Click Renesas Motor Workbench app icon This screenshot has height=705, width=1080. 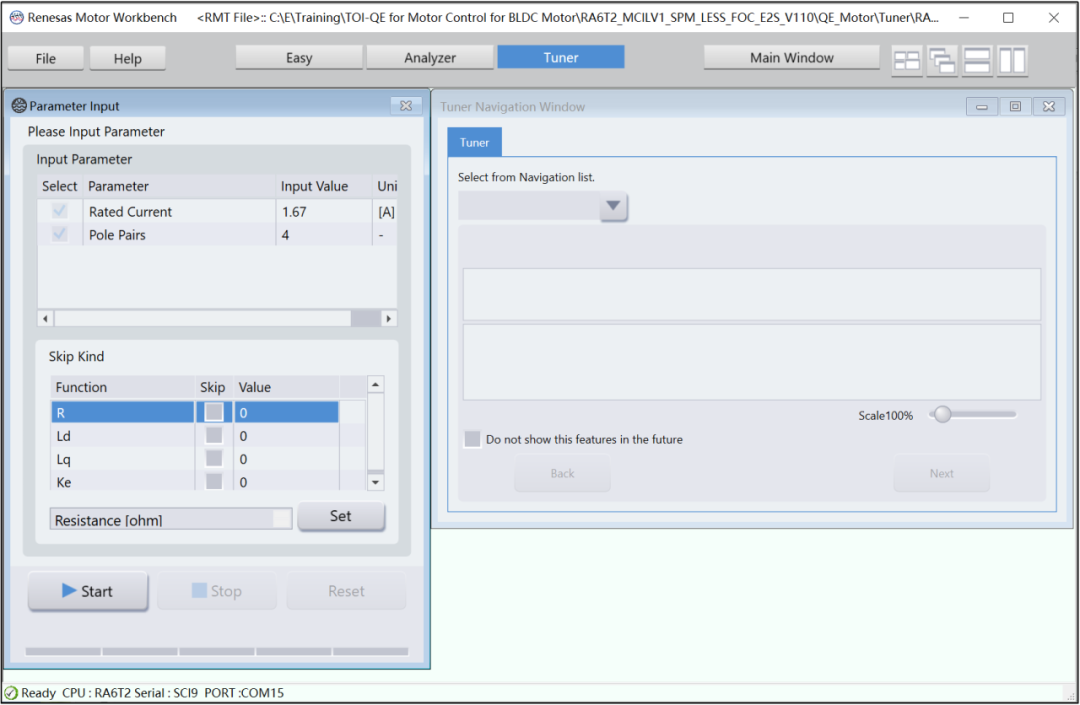point(17,17)
